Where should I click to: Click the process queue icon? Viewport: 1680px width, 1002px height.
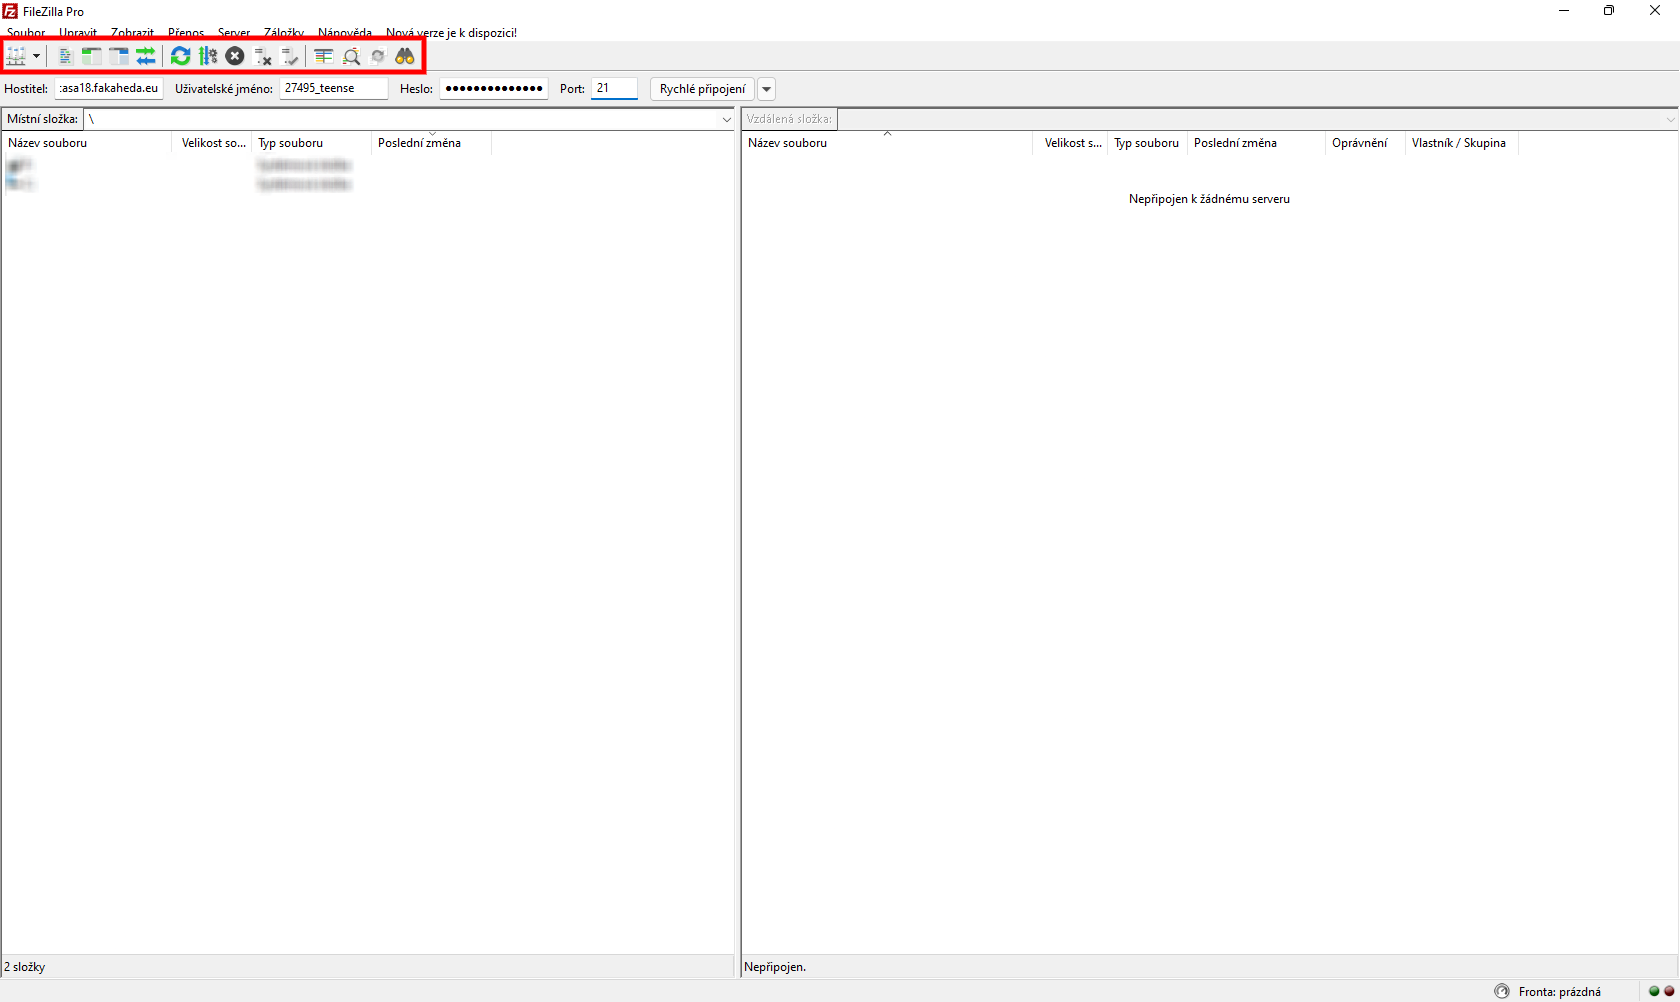pyautogui.click(x=208, y=56)
